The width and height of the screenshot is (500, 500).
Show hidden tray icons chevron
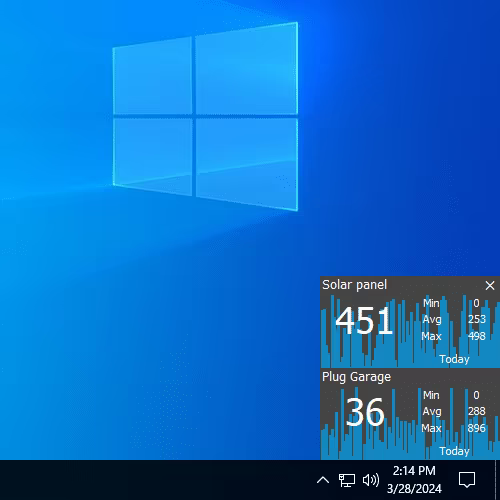tap(323, 480)
